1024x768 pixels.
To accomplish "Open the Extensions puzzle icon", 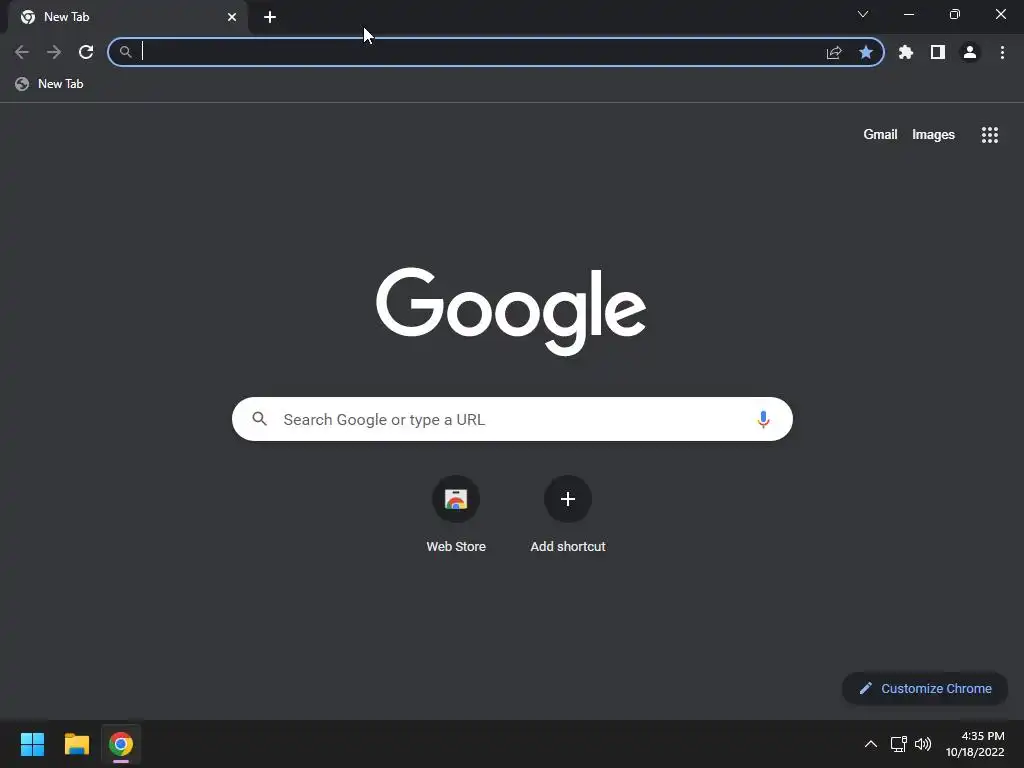I will pyautogui.click(x=906, y=52).
